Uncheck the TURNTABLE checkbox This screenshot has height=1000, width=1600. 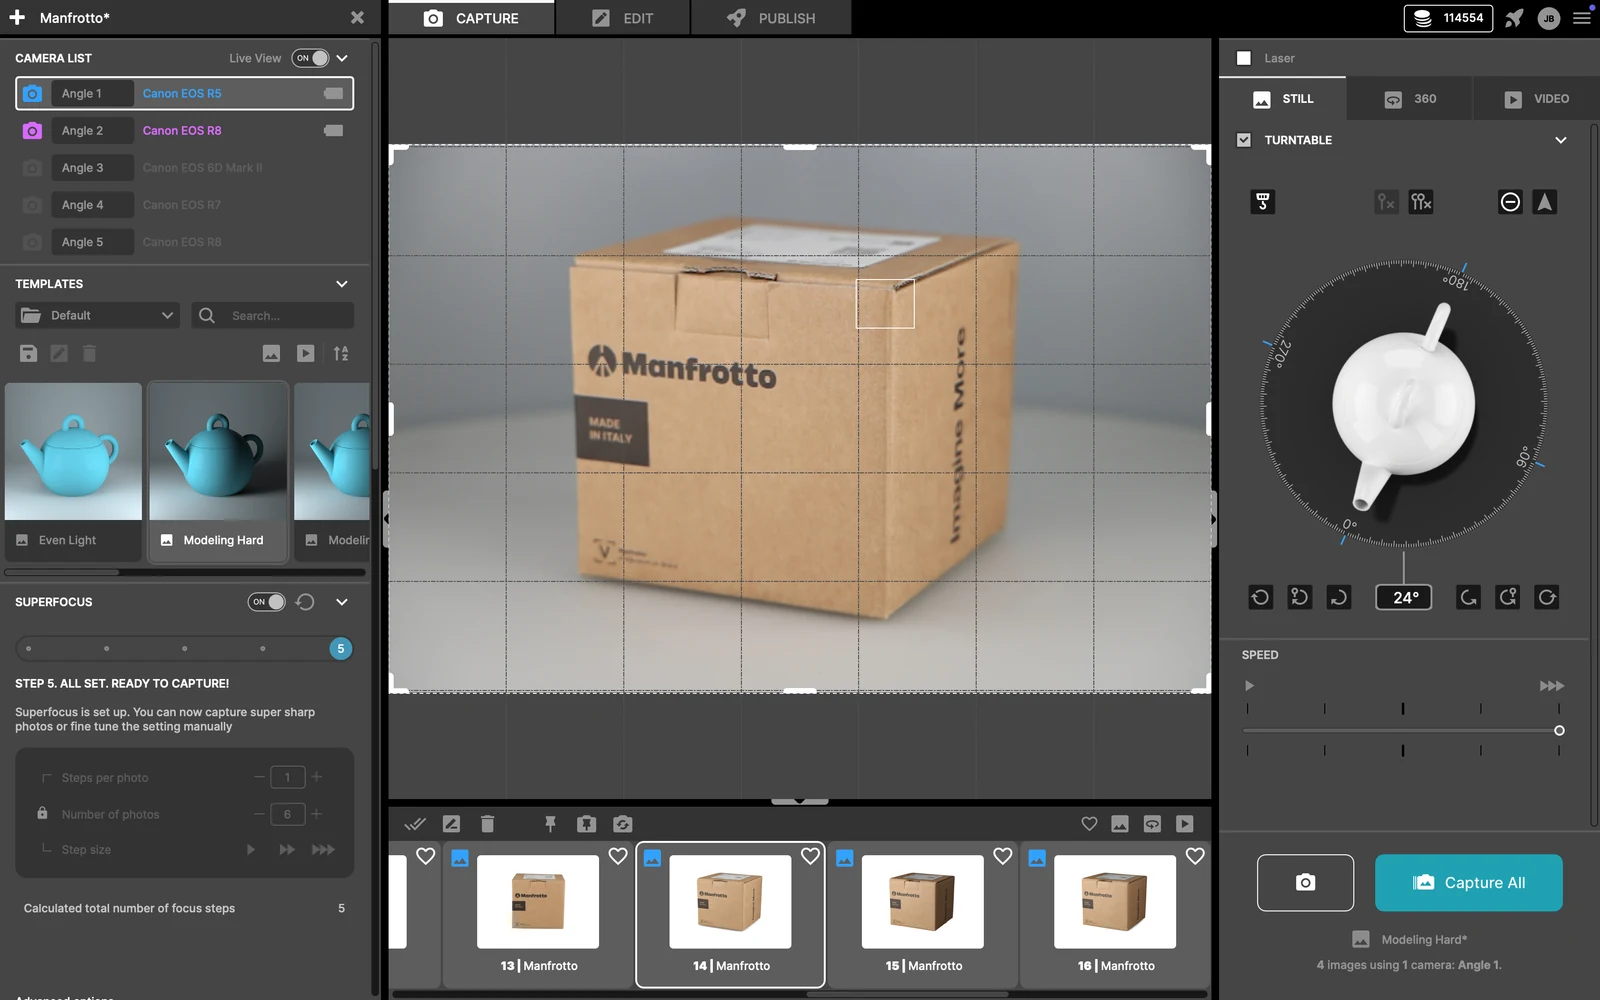tap(1244, 140)
